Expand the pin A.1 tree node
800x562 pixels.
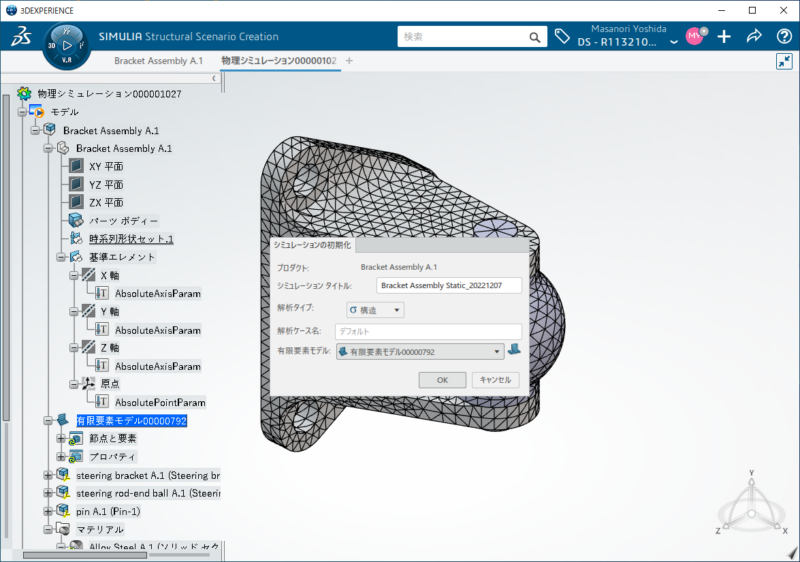tap(48, 510)
